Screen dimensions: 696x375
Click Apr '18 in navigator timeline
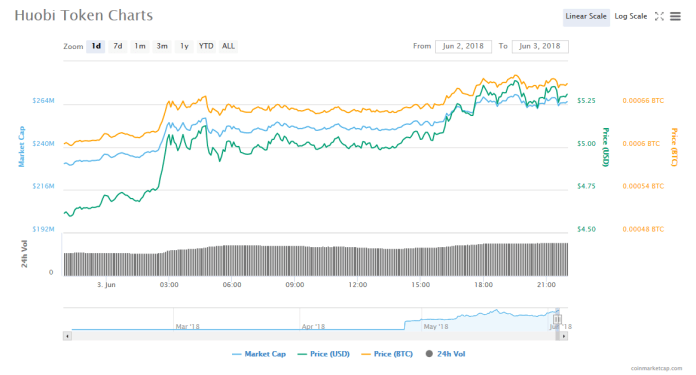(313, 327)
